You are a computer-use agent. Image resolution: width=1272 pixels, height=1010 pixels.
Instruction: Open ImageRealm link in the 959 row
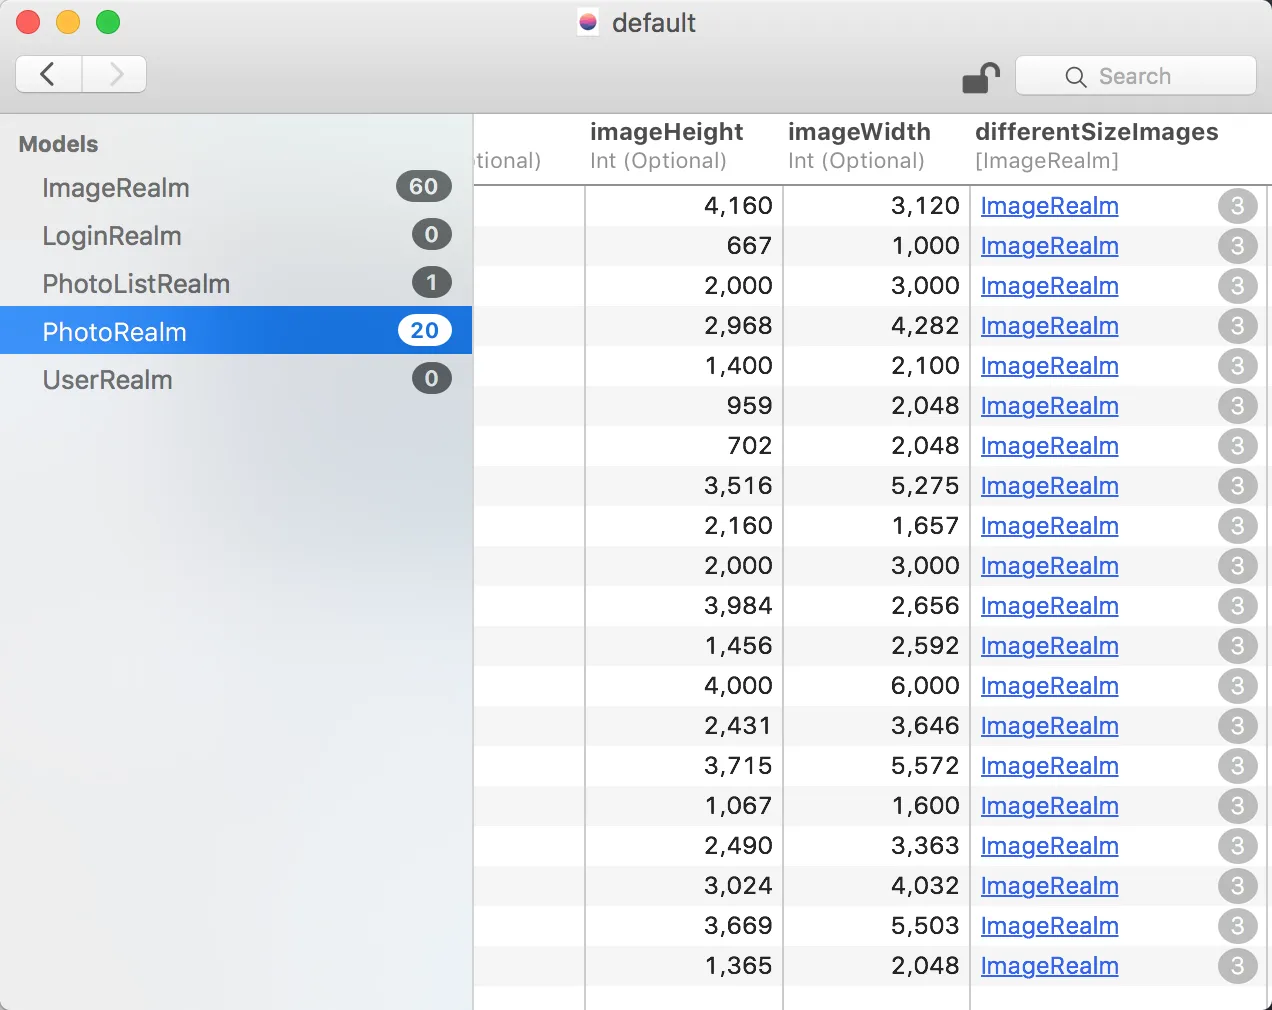[x=1049, y=406]
